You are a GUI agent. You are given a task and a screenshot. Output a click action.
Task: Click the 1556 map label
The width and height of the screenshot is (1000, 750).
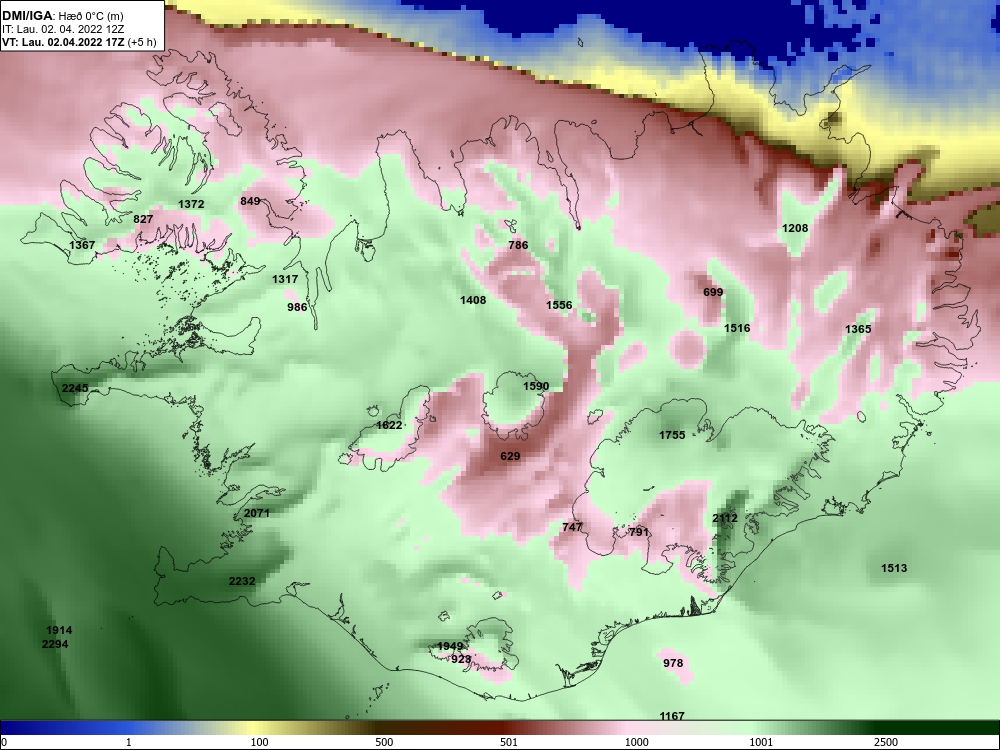(559, 305)
